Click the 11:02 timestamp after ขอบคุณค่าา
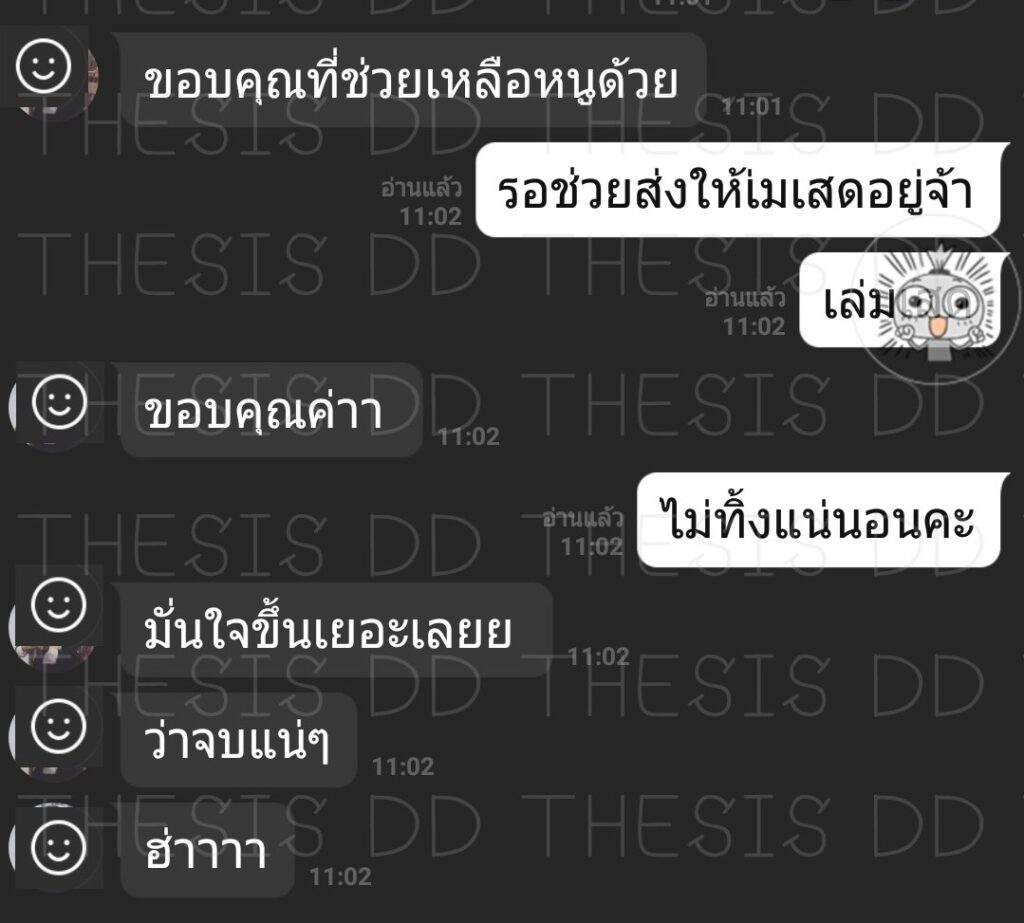Image resolution: width=1024 pixels, height=923 pixels. (469, 436)
